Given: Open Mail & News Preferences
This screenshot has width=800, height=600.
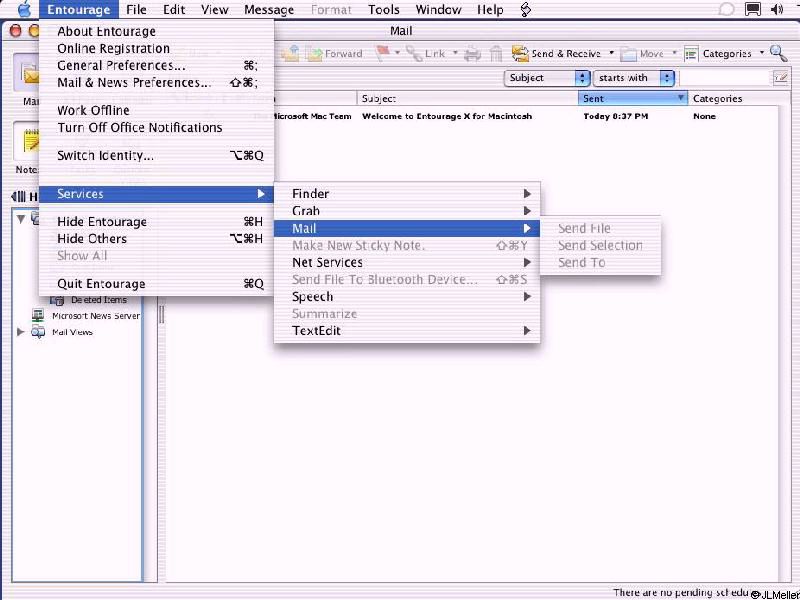Looking at the screenshot, I should [x=157, y=83].
